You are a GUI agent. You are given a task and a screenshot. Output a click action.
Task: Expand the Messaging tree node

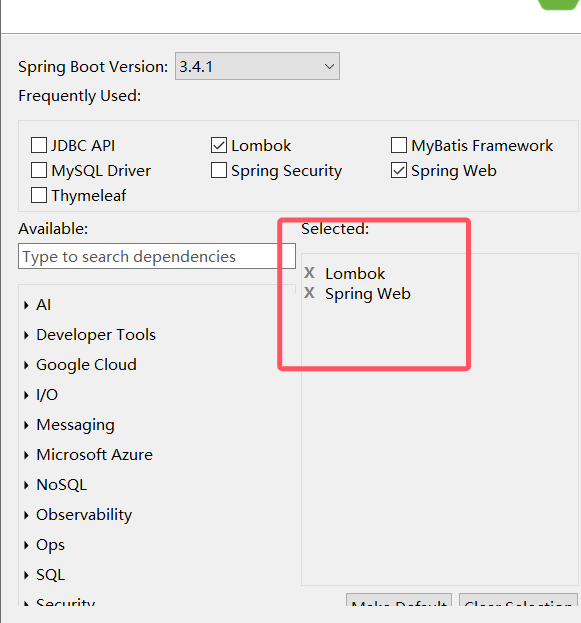(x=26, y=425)
